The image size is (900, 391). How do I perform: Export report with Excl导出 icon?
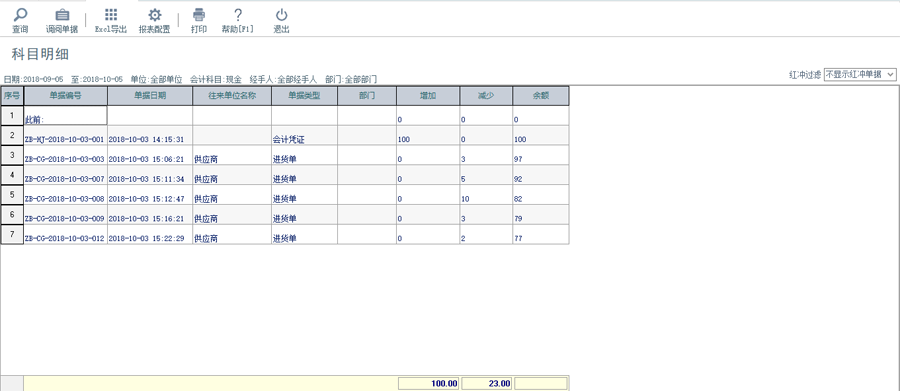click(x=111, y=21)
